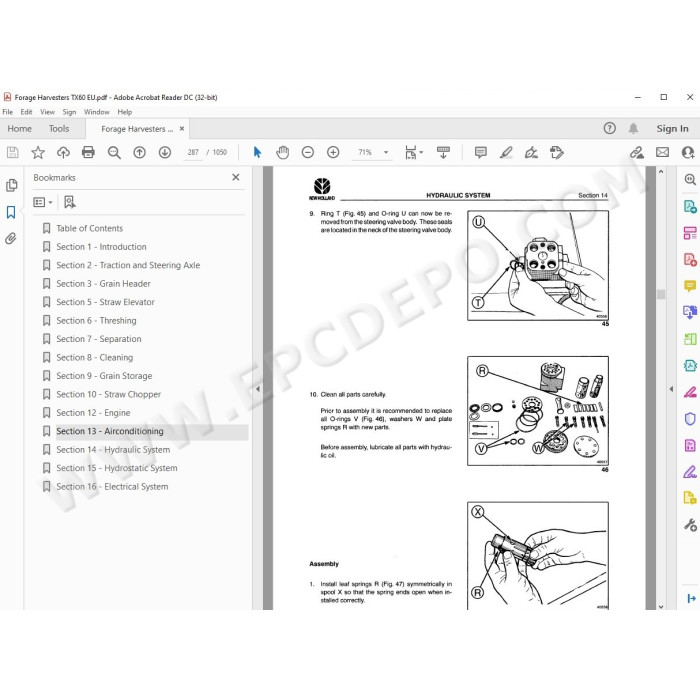Screen dimensions: 700x700
Task: Click the find current bookmark icon
Action: pyautogui.click(x=70, y=202)
